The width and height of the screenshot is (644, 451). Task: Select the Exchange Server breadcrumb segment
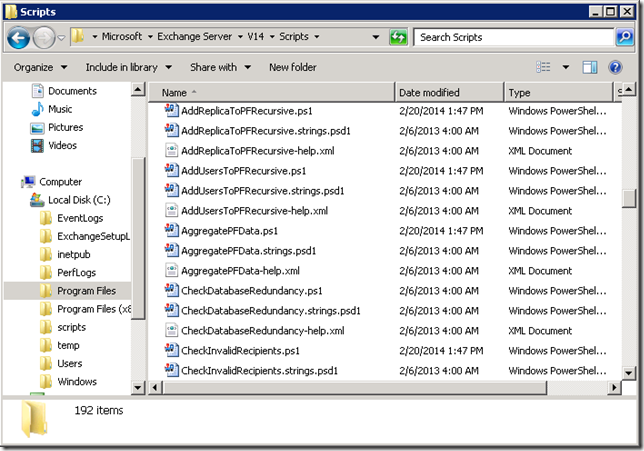(x=195, y=37)
